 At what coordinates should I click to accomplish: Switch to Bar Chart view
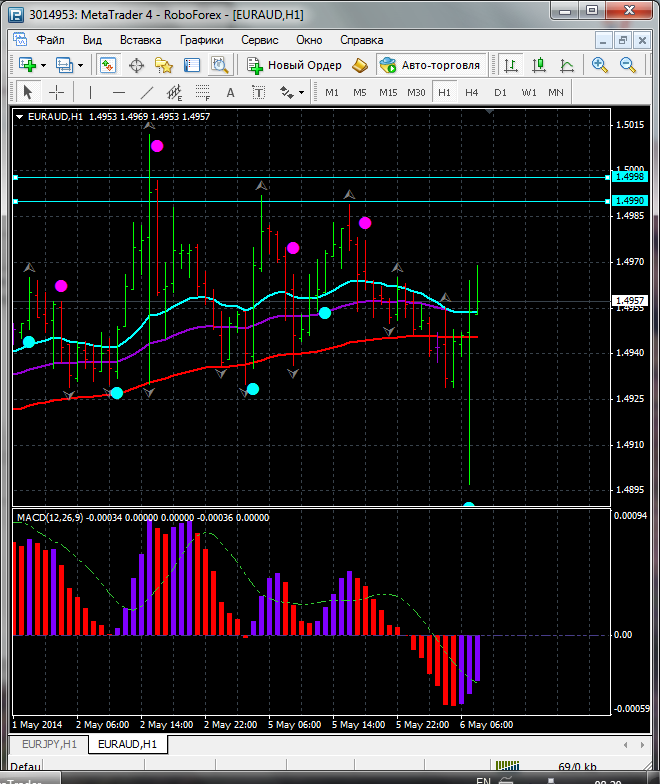[511, 65]
